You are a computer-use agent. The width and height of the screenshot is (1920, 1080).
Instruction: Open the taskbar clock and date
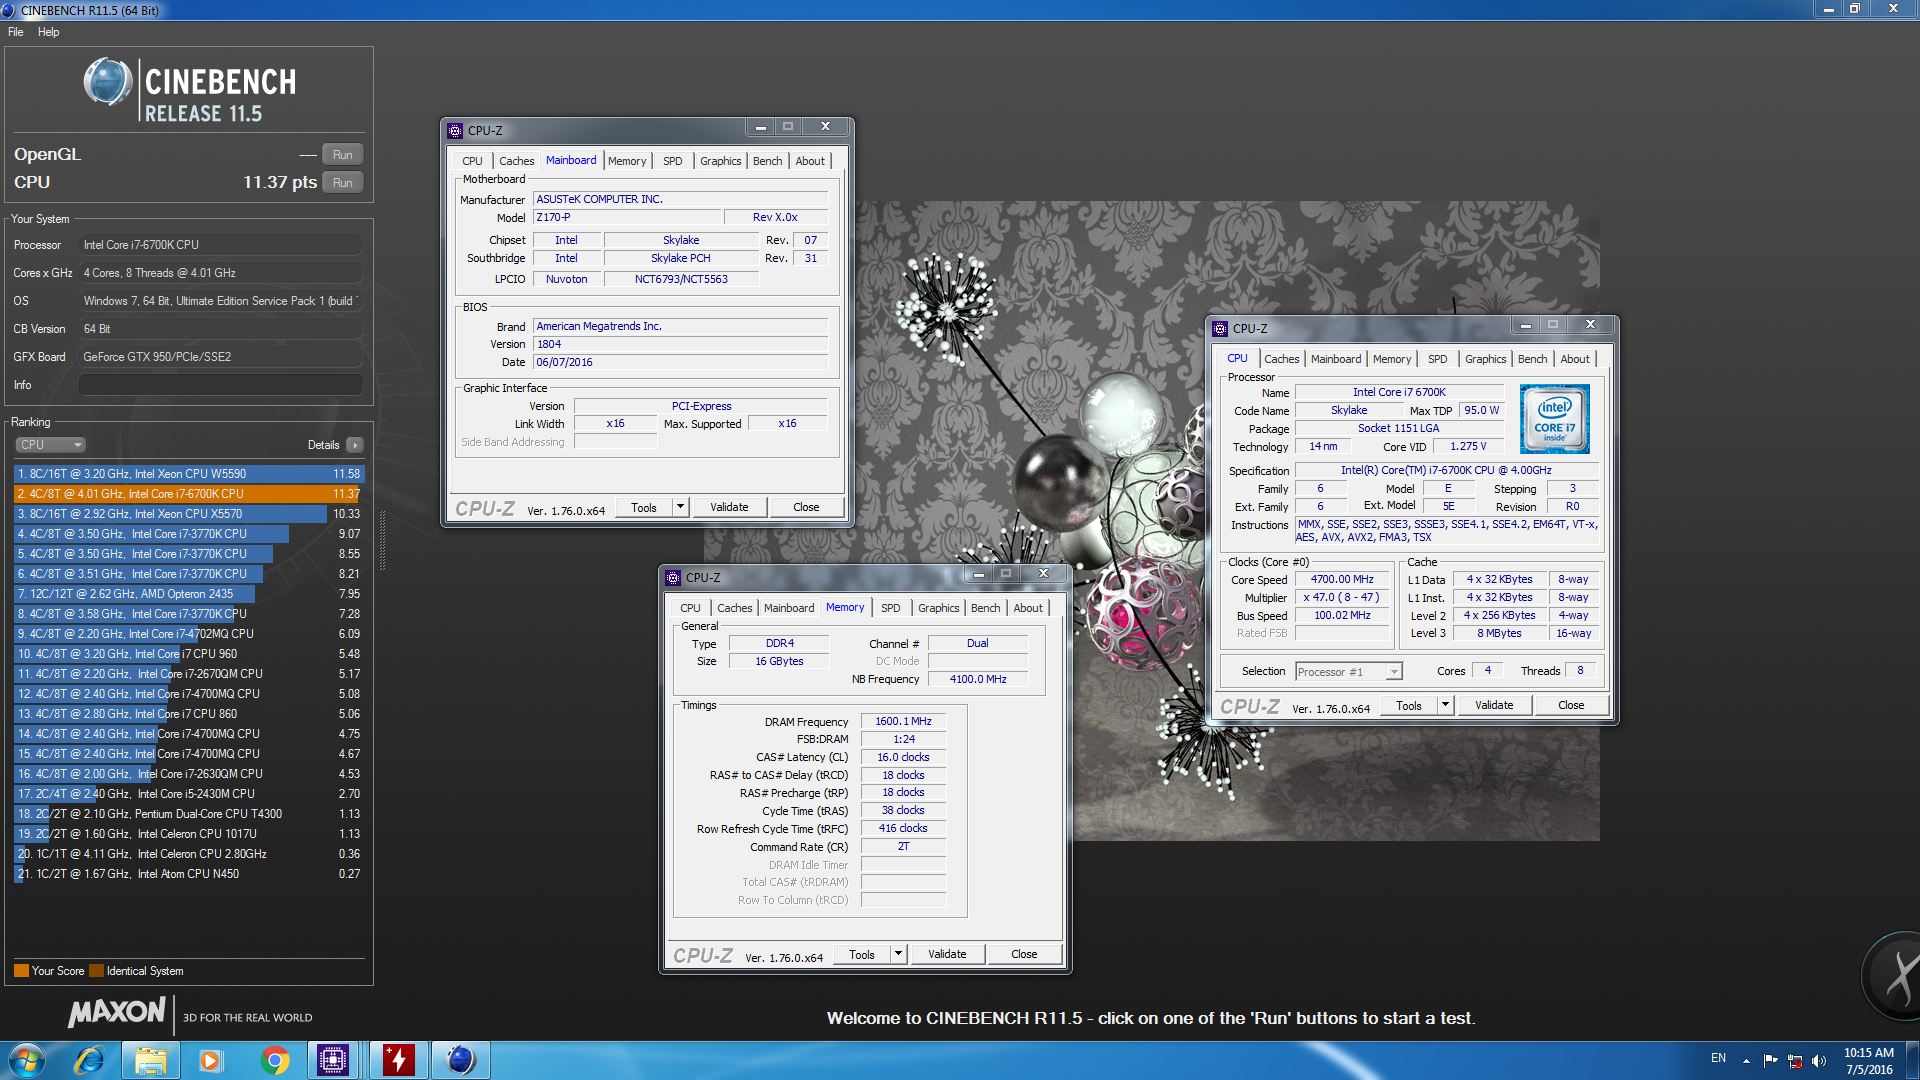point(1869,1061)
